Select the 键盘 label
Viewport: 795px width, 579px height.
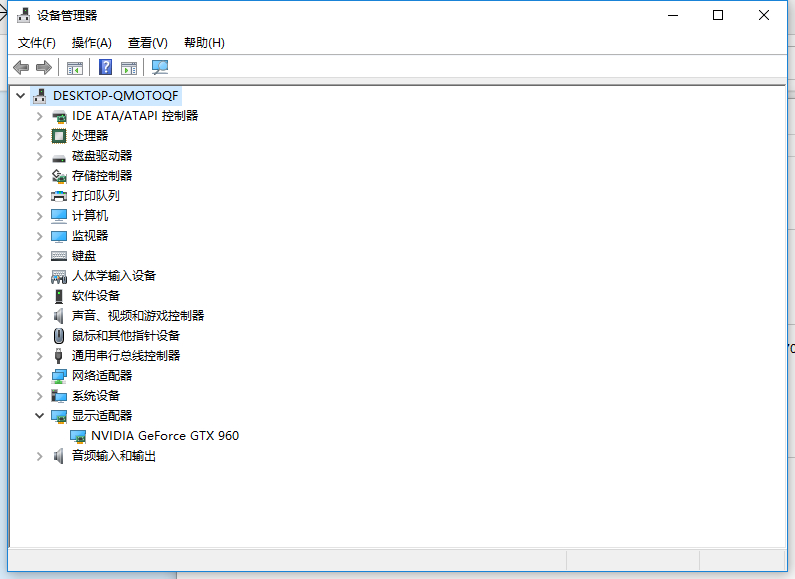(x=84, y=256)
